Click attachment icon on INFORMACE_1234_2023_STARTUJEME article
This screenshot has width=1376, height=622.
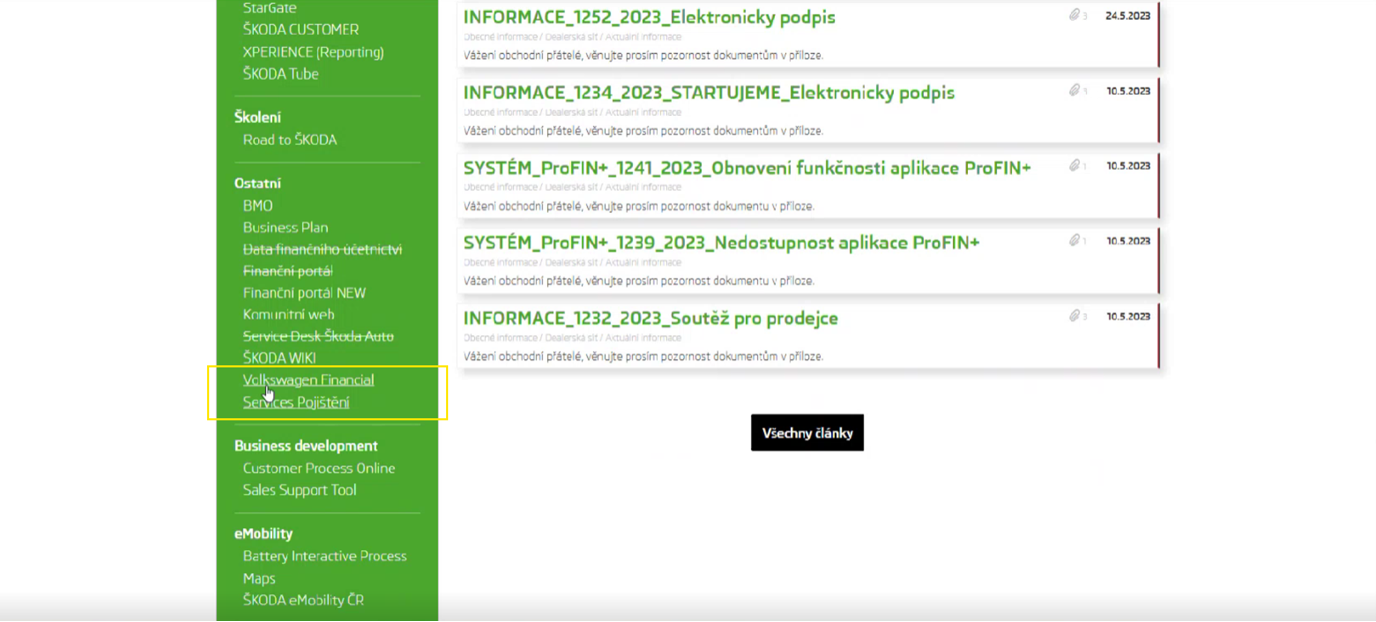(1074, 90)
